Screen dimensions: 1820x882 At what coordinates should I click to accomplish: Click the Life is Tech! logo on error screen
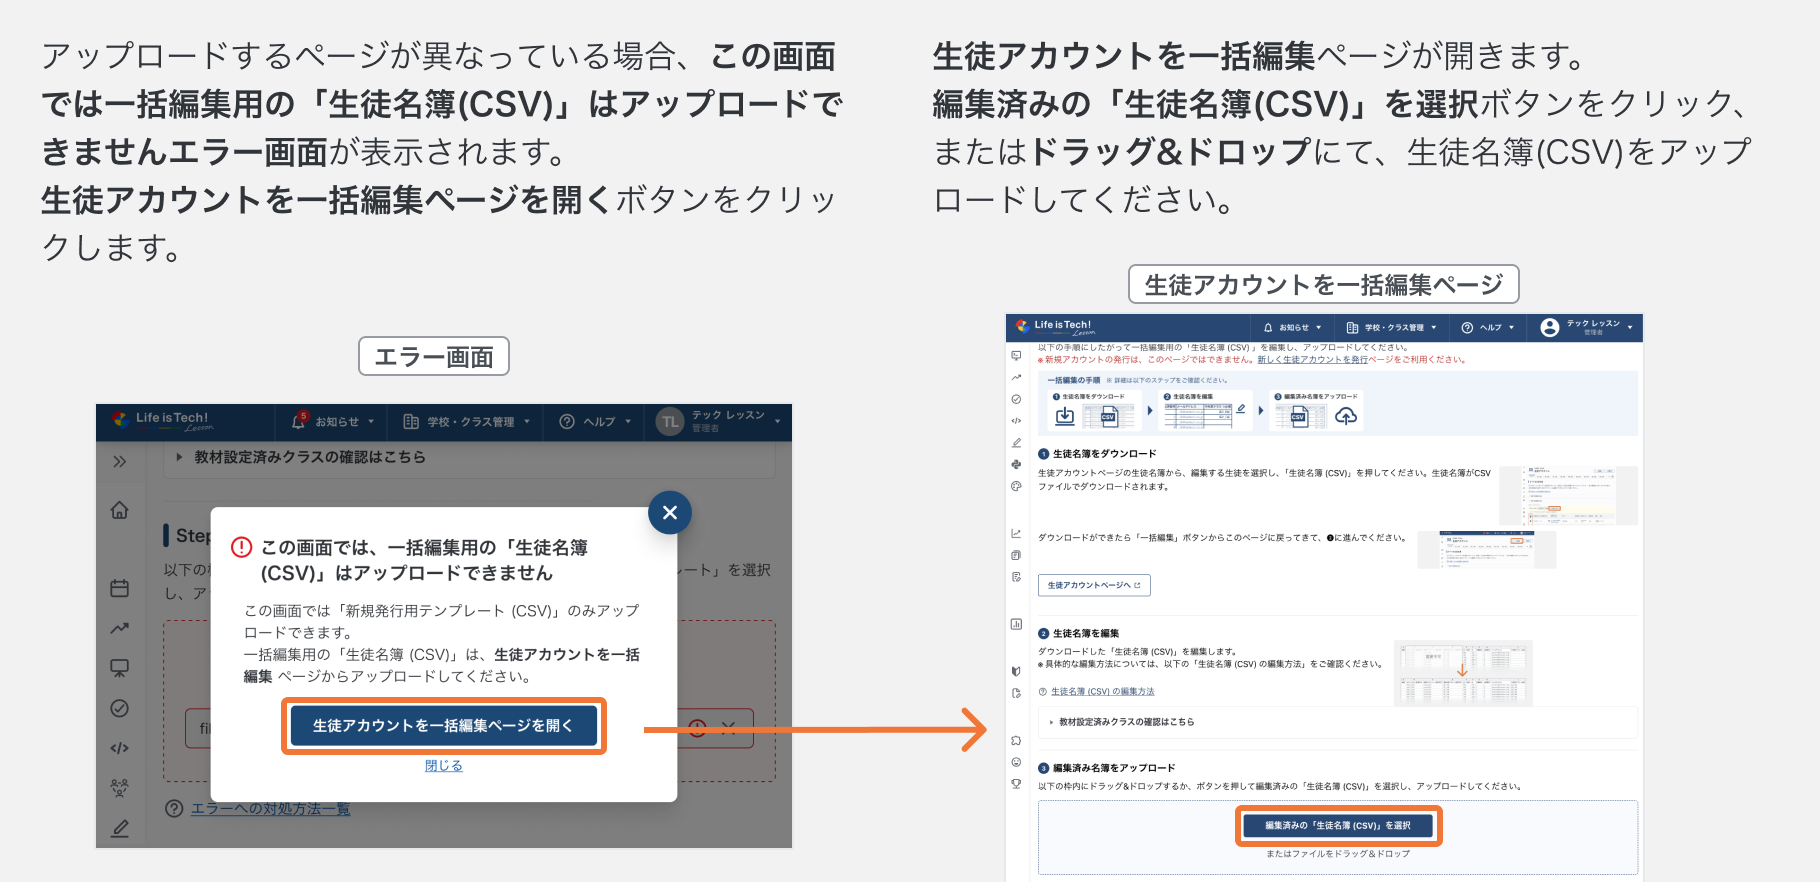(163, 421)
